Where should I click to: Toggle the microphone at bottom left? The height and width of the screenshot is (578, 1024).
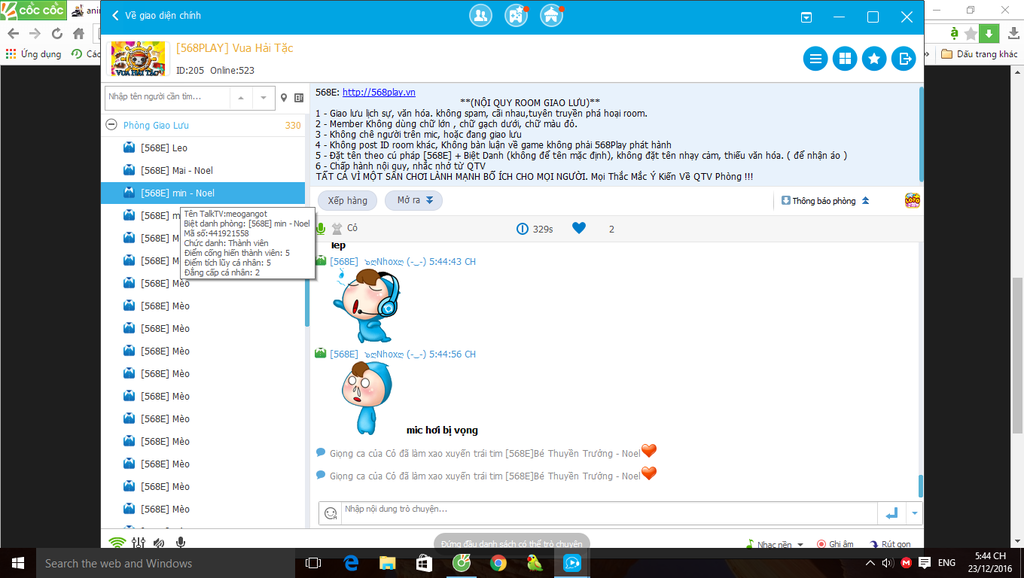click(x=181, y=542)
